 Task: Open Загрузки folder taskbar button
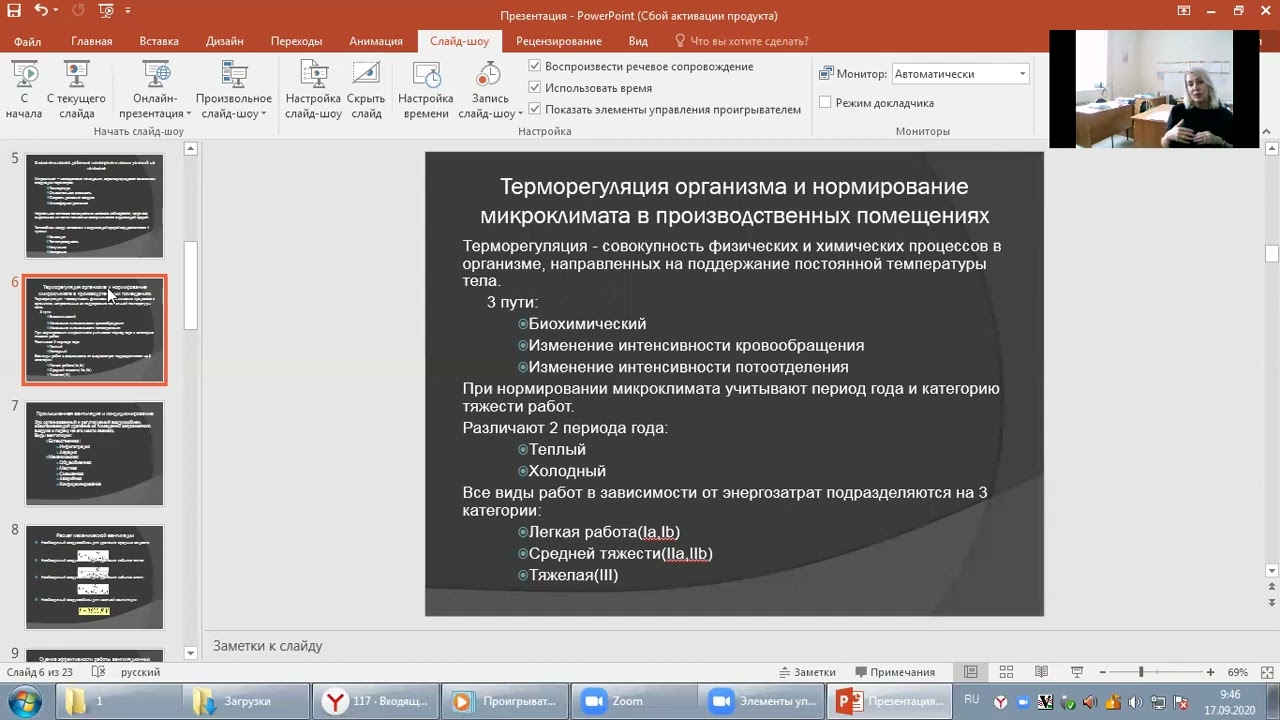point(247,701)
